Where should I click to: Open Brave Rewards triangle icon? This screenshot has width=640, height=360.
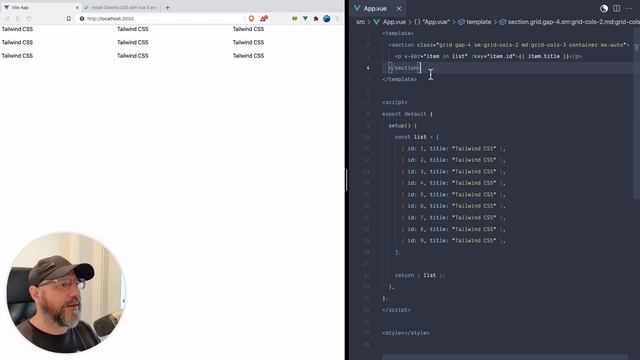tap(264, 19)
